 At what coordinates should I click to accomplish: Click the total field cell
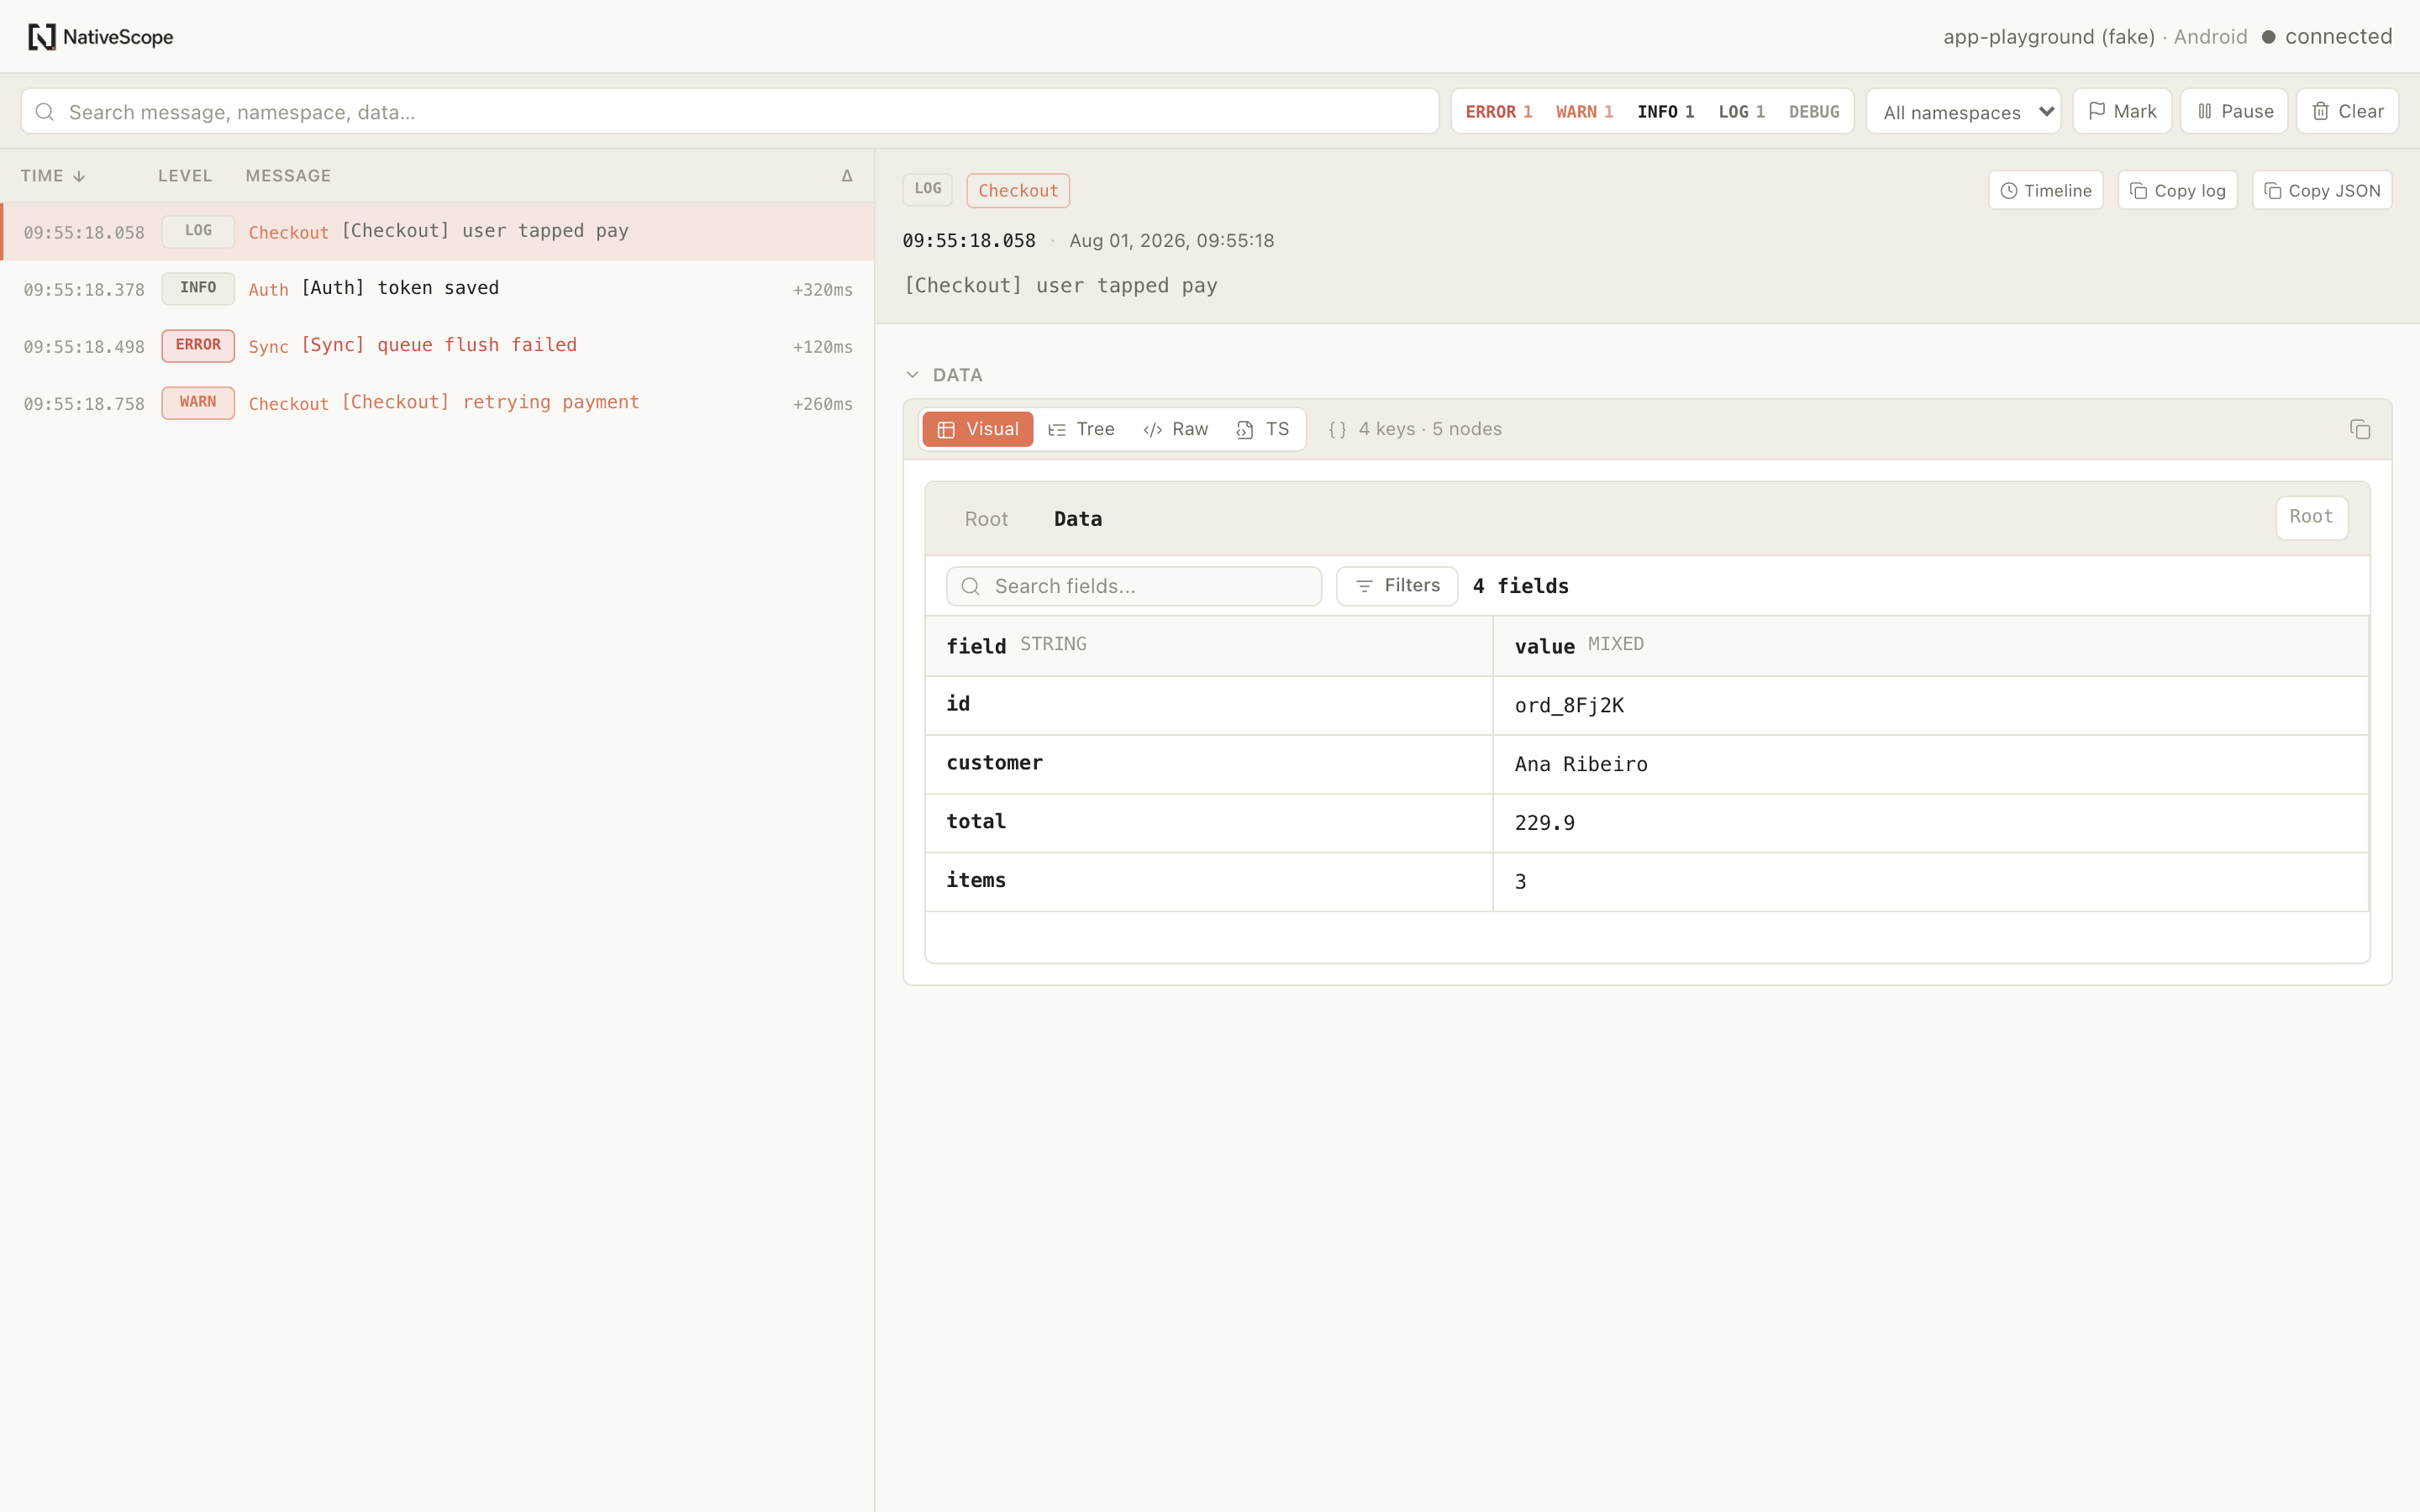1209,823
